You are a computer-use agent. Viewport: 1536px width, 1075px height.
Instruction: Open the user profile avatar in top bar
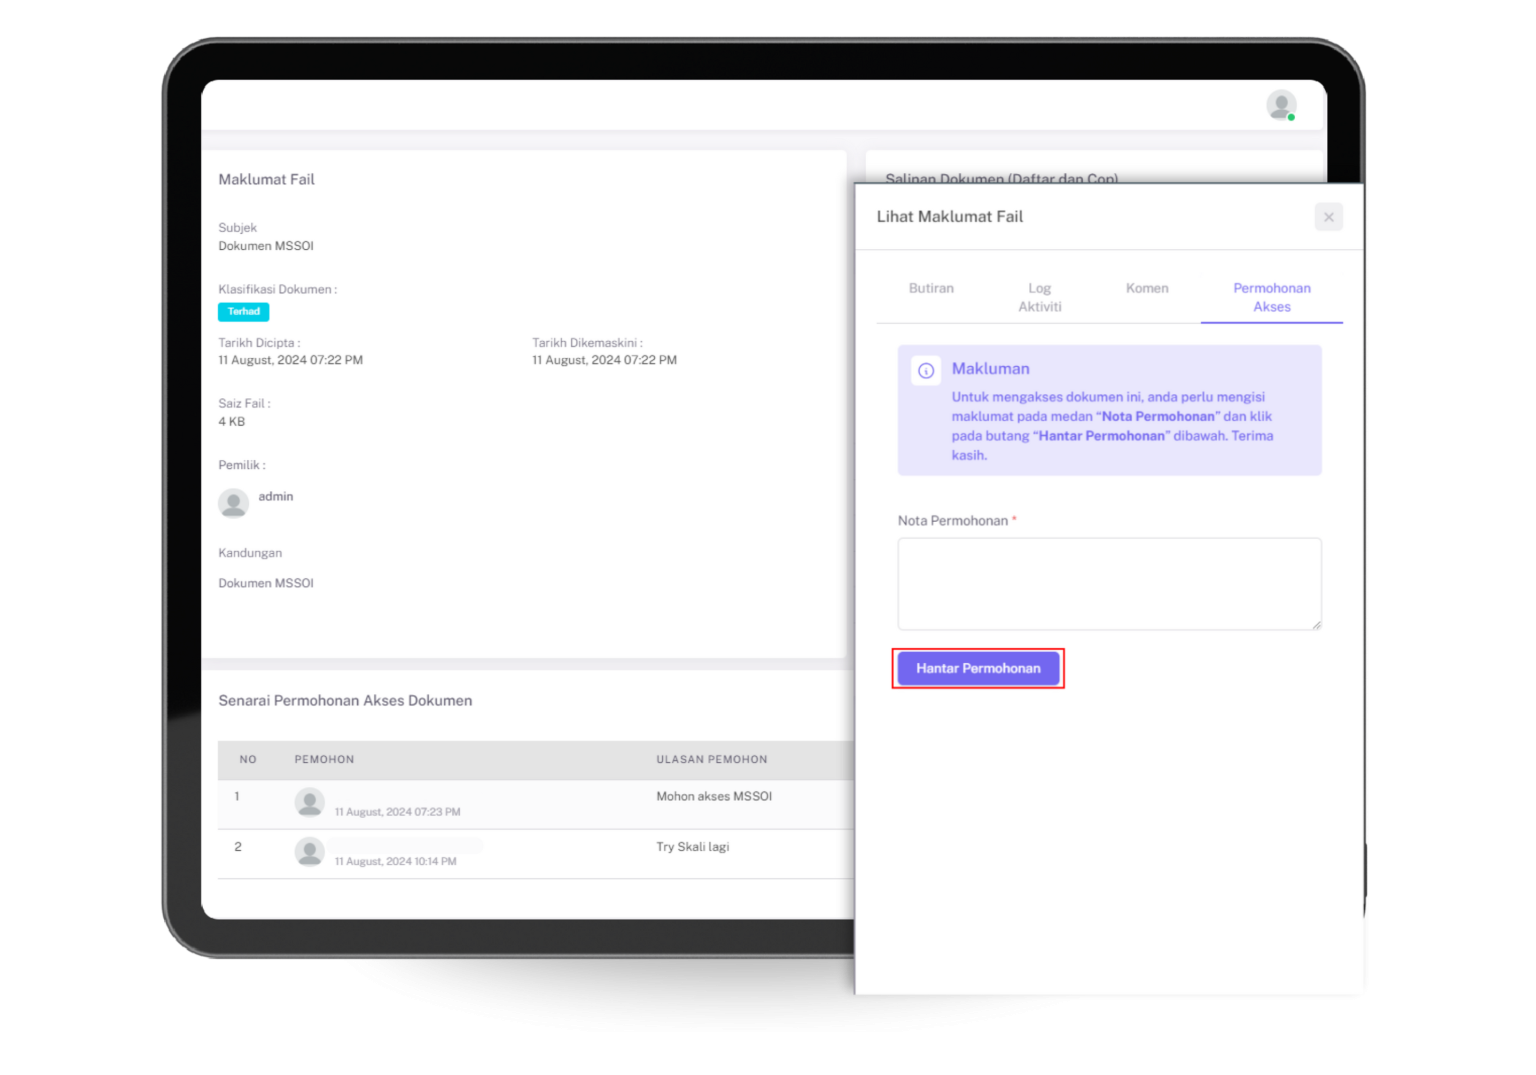(x=1281, y=105)
